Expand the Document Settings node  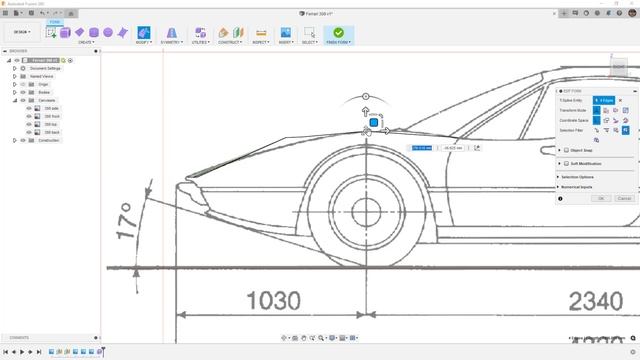15,69
